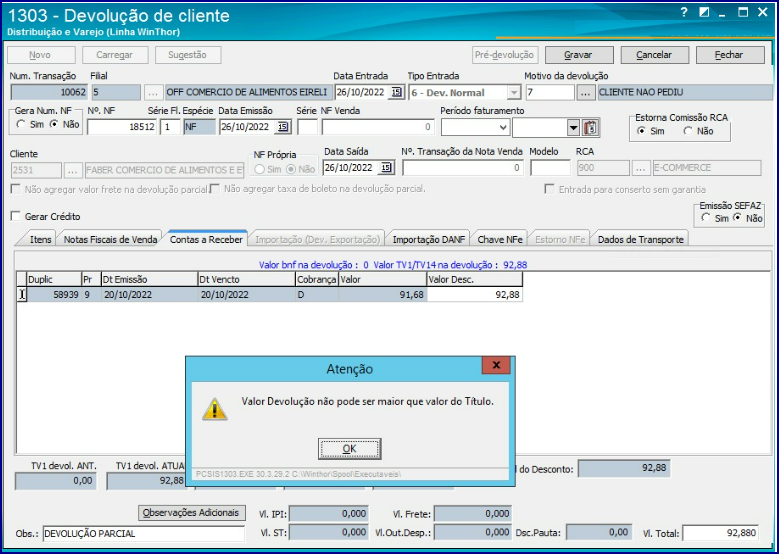
Task: Click the warning icon in Atenção dialog
Action: [x=215, y=409]
